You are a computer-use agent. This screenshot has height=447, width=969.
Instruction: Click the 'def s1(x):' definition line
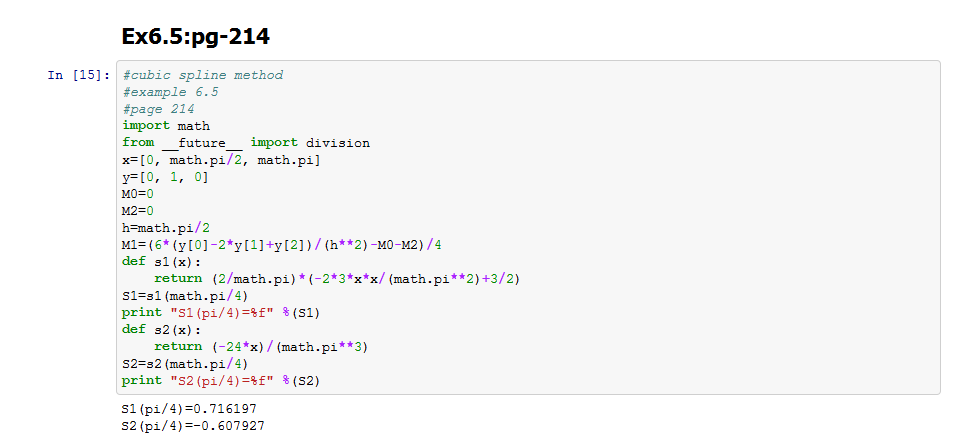(162, 262)
